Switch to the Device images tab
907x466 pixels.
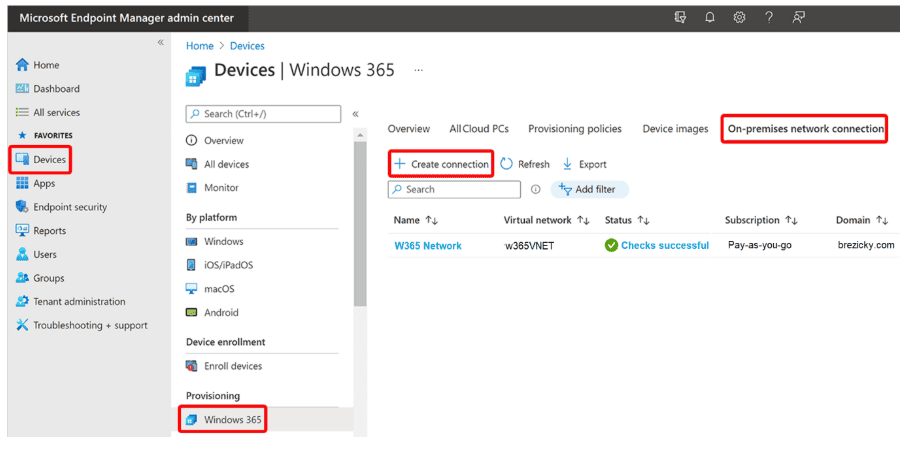pos(675,129)
